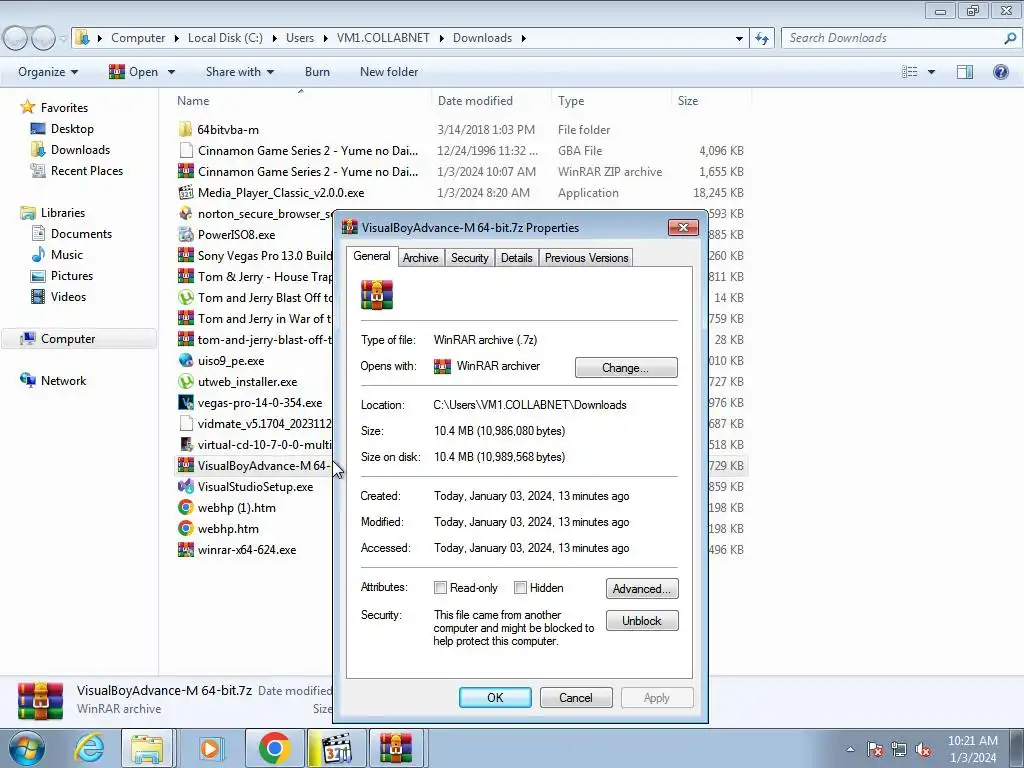Open the WinRAR taskbar icon

click(397, 748)
